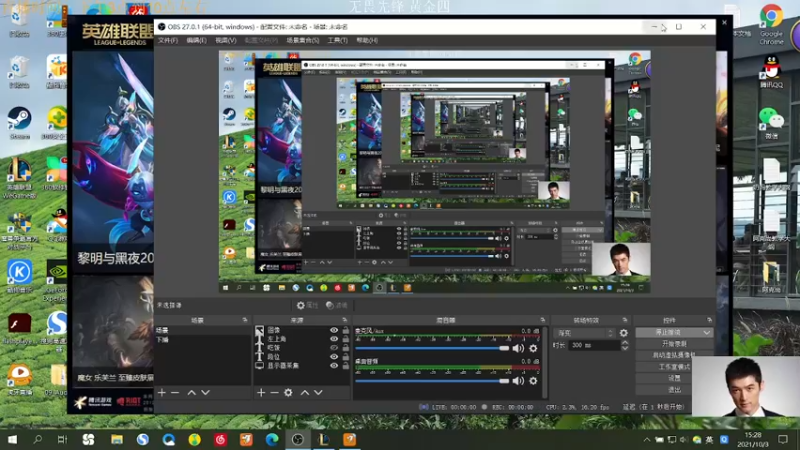Open 桌面音频 audio settings gear

click(533, 381)
